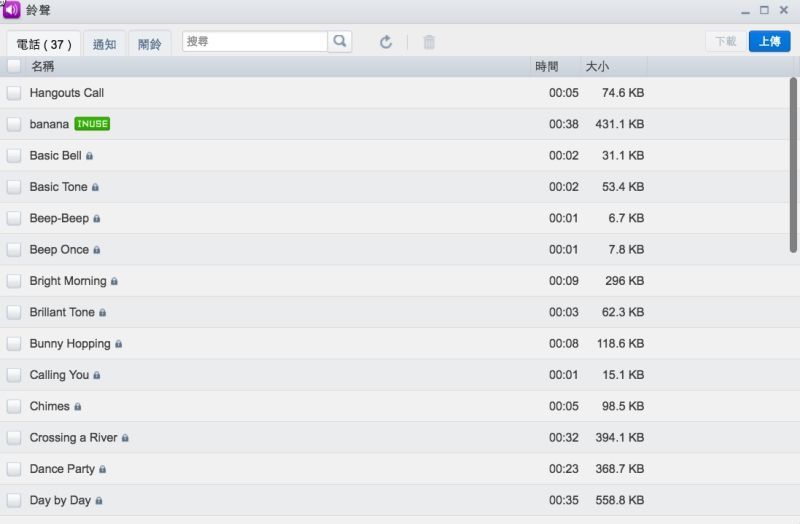Check the Chimes checkbox

[x=14, y=406]
